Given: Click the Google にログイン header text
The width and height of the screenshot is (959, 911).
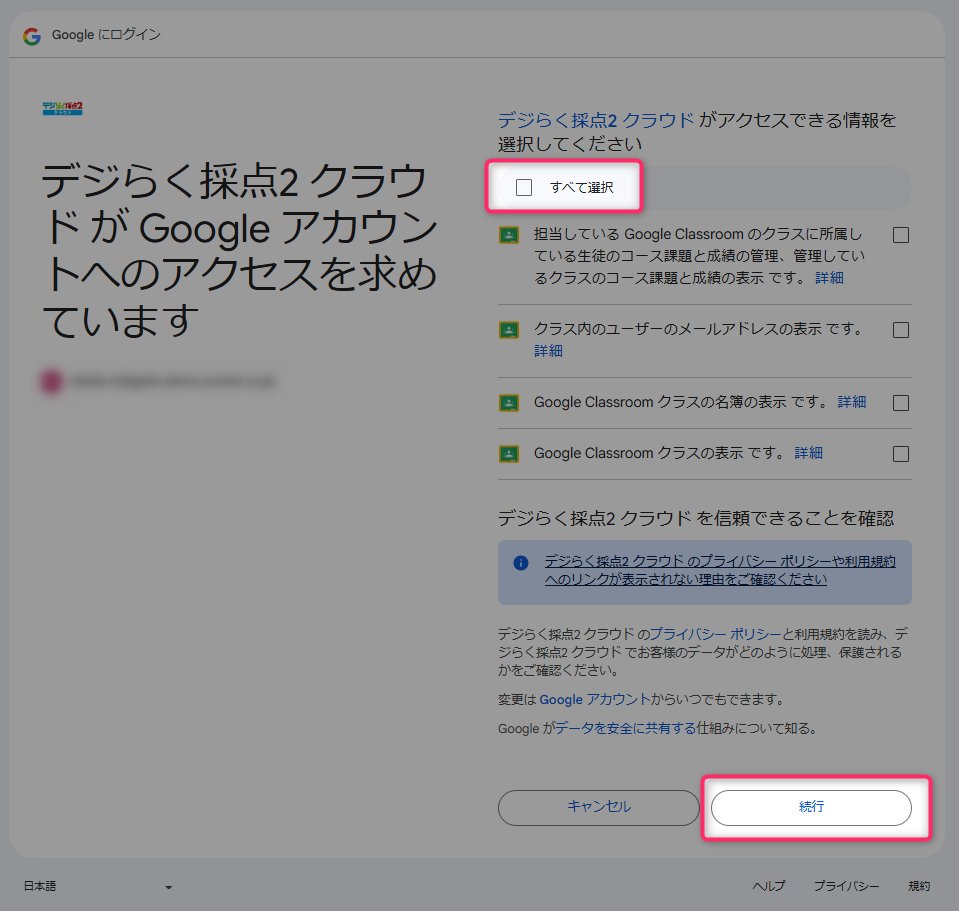Looking at the screenshot, I should 106,35.
